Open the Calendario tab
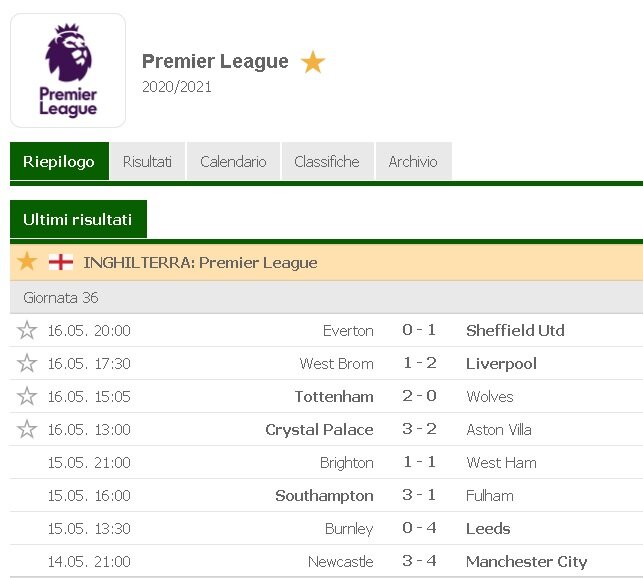 [233, 162]
